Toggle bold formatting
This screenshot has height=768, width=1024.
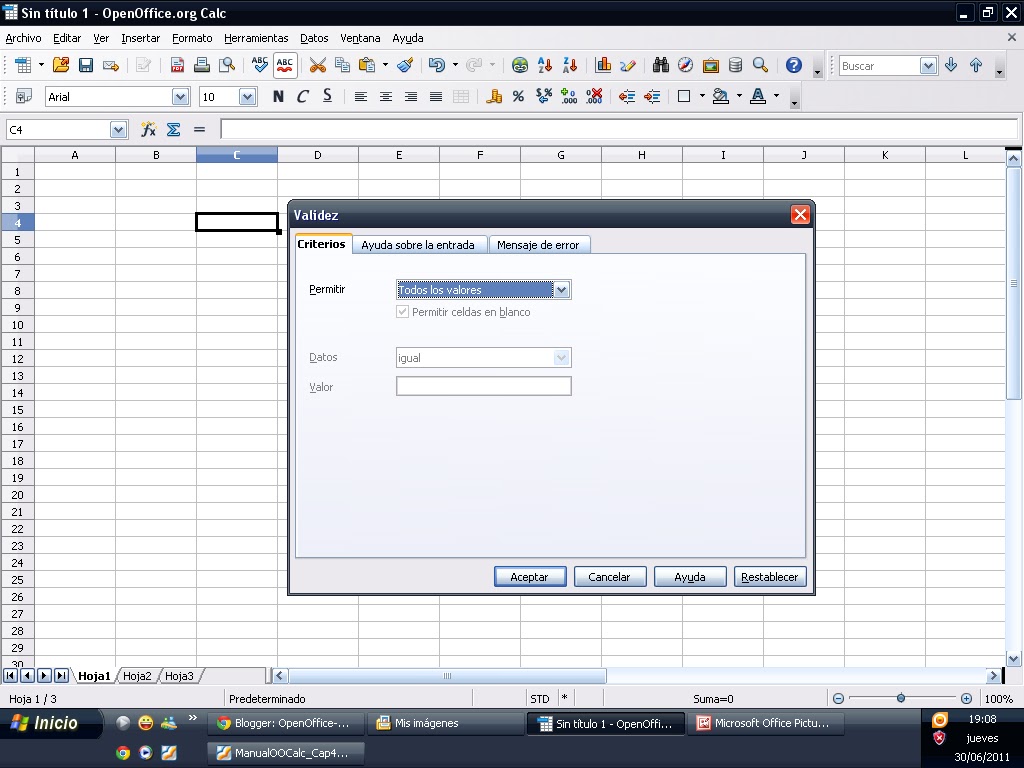(278, 96)
